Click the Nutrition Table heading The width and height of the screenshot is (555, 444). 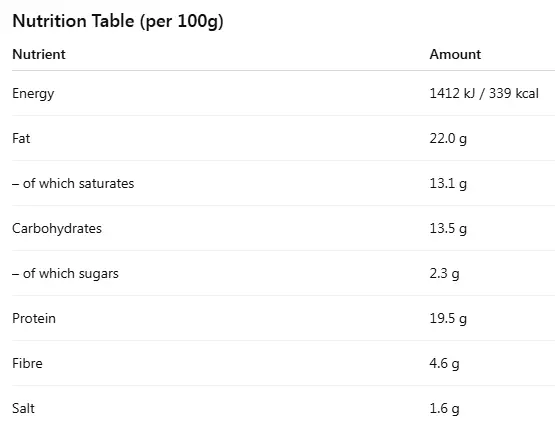(118, 21)
